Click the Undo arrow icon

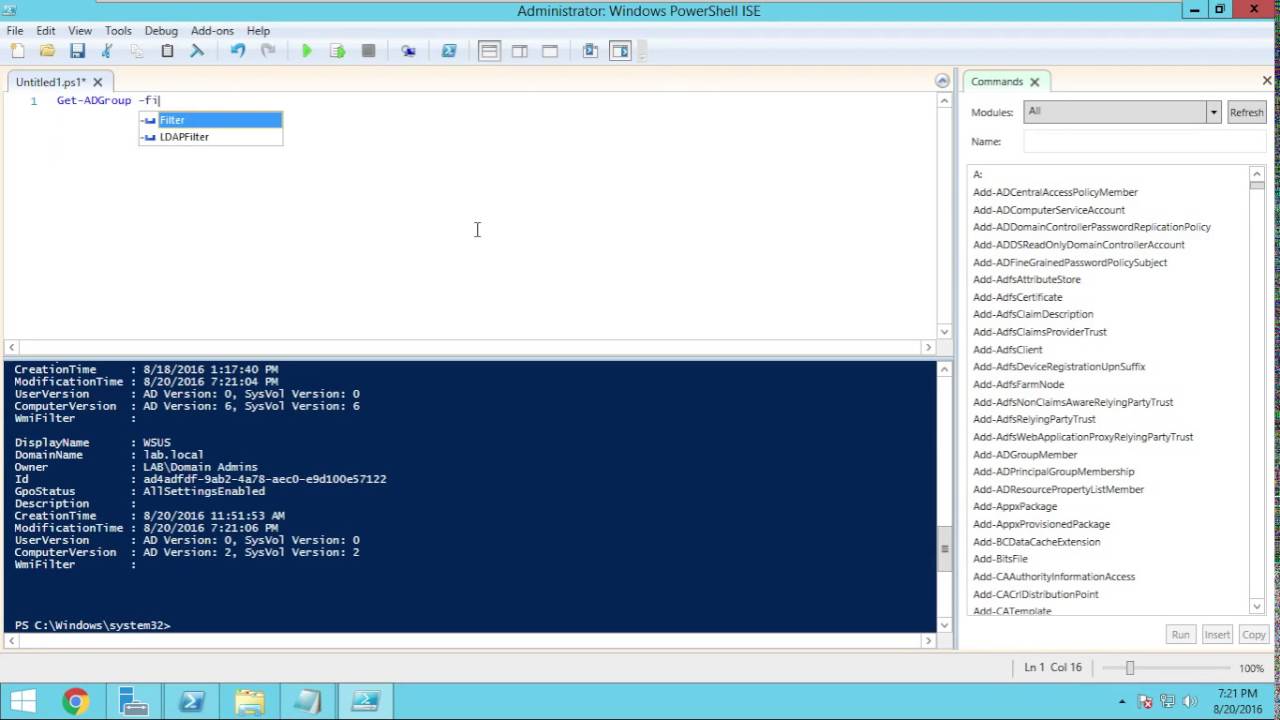coord(238,51)
